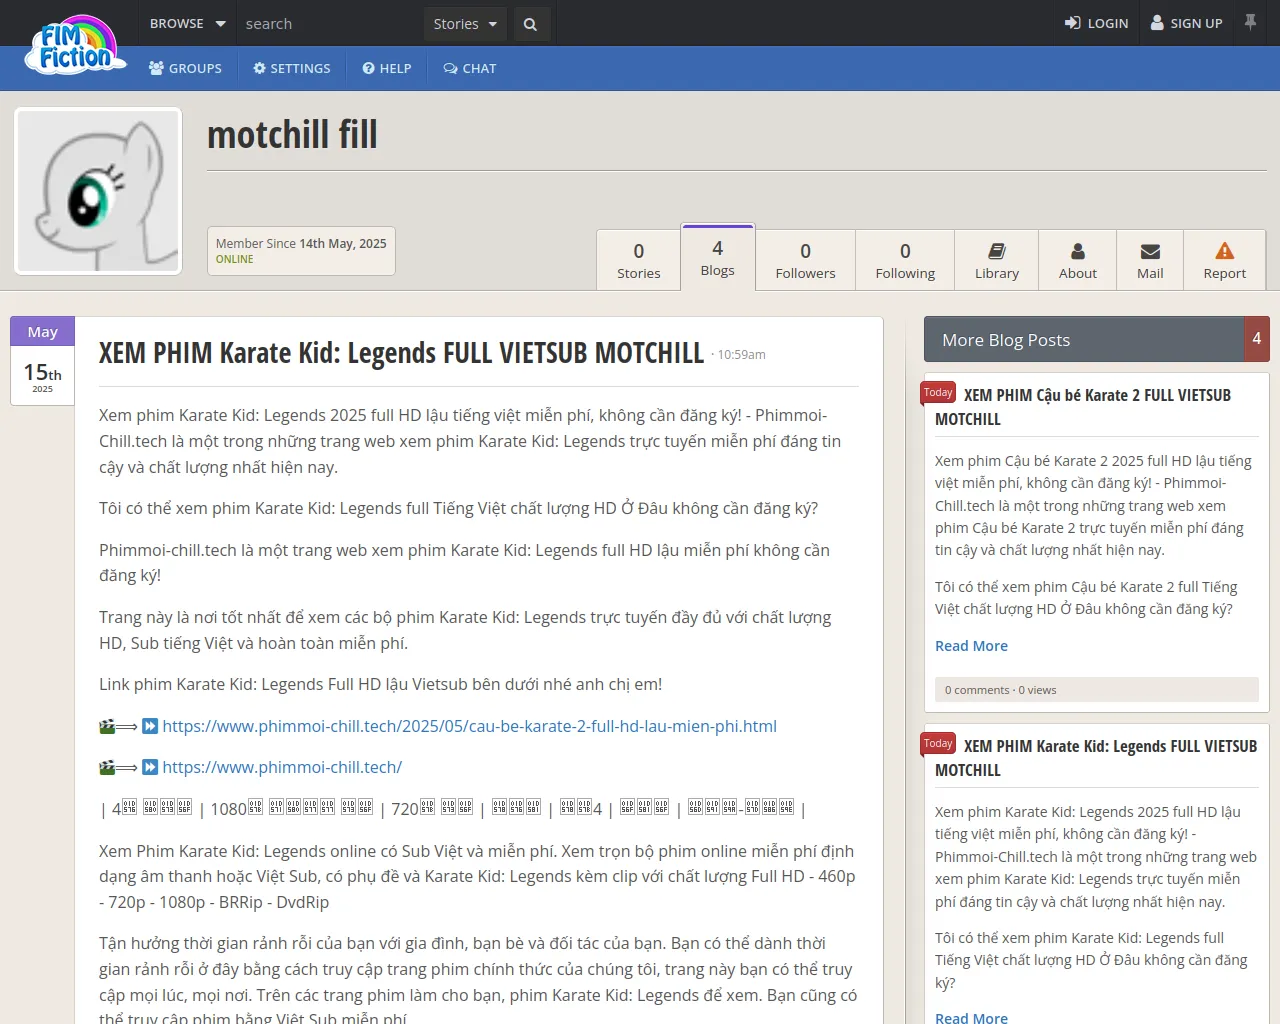This screenshot has height=1024, width=1280.
Task: Expand the Browse dropdown menu
Action: (187, 23)
